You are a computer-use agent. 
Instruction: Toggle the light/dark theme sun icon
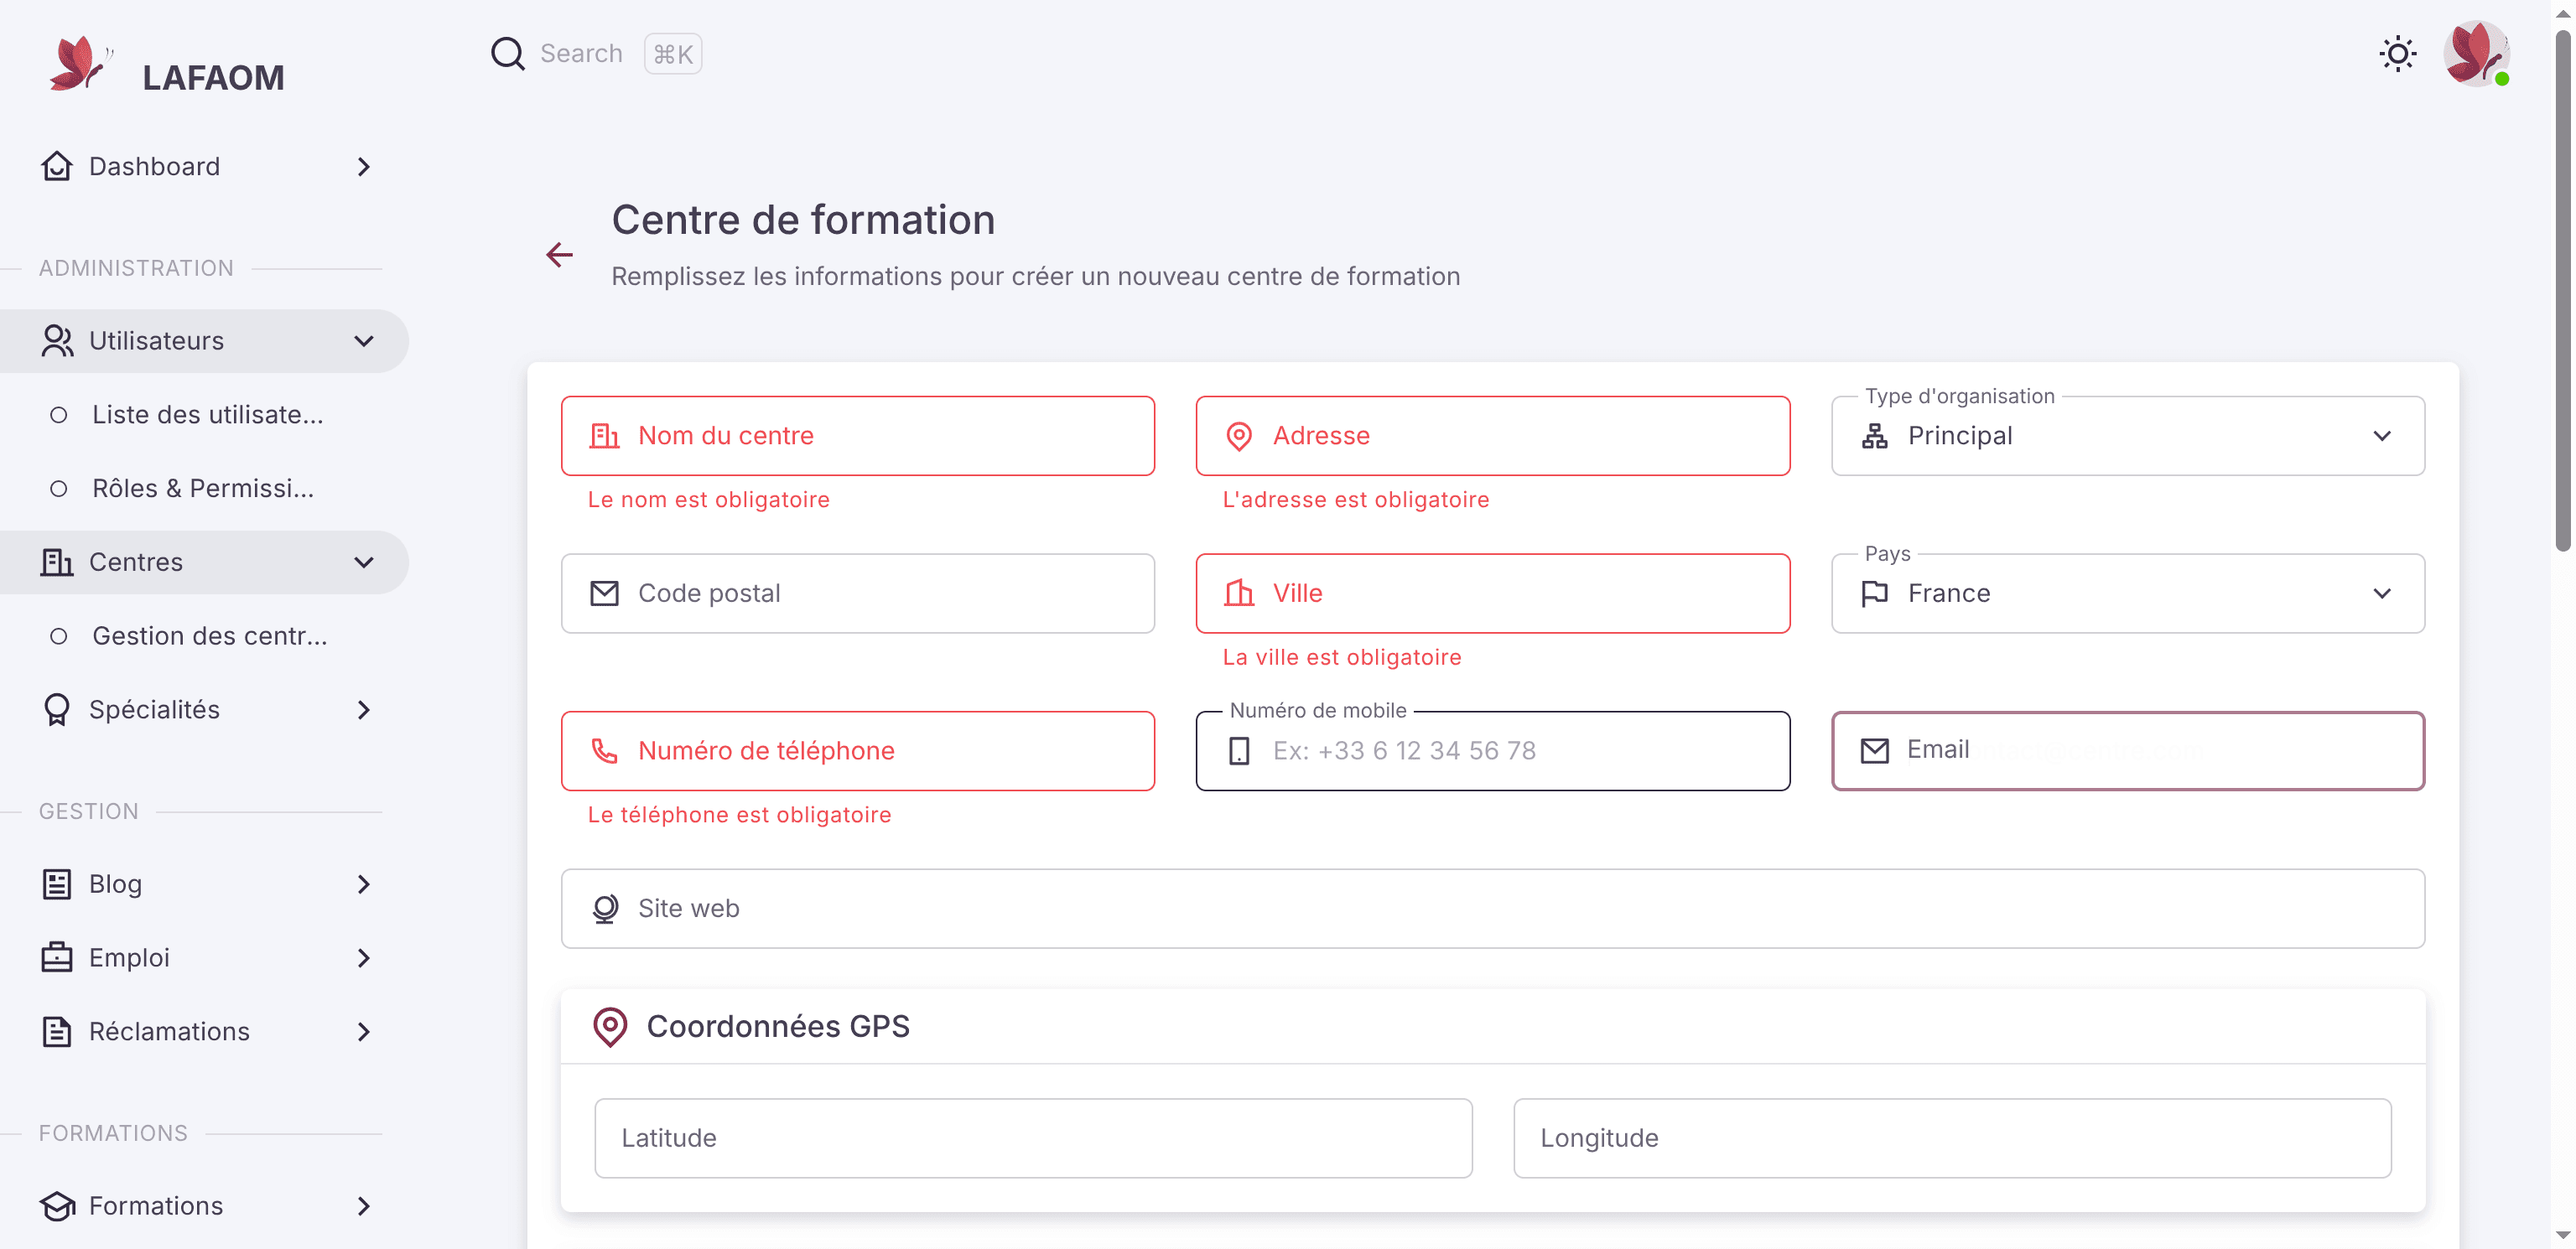2397,54
